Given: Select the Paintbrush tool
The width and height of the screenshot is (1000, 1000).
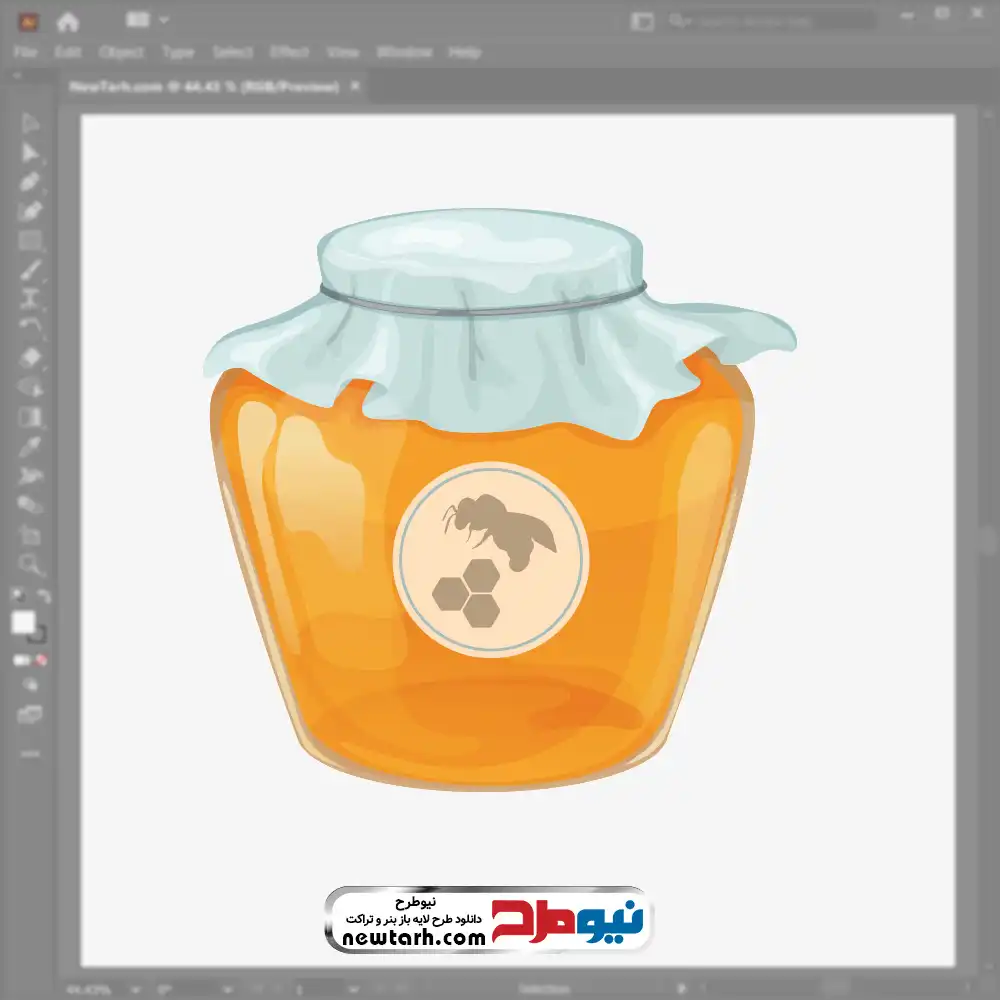Looking at the screenshot, I should coord(30,269).
